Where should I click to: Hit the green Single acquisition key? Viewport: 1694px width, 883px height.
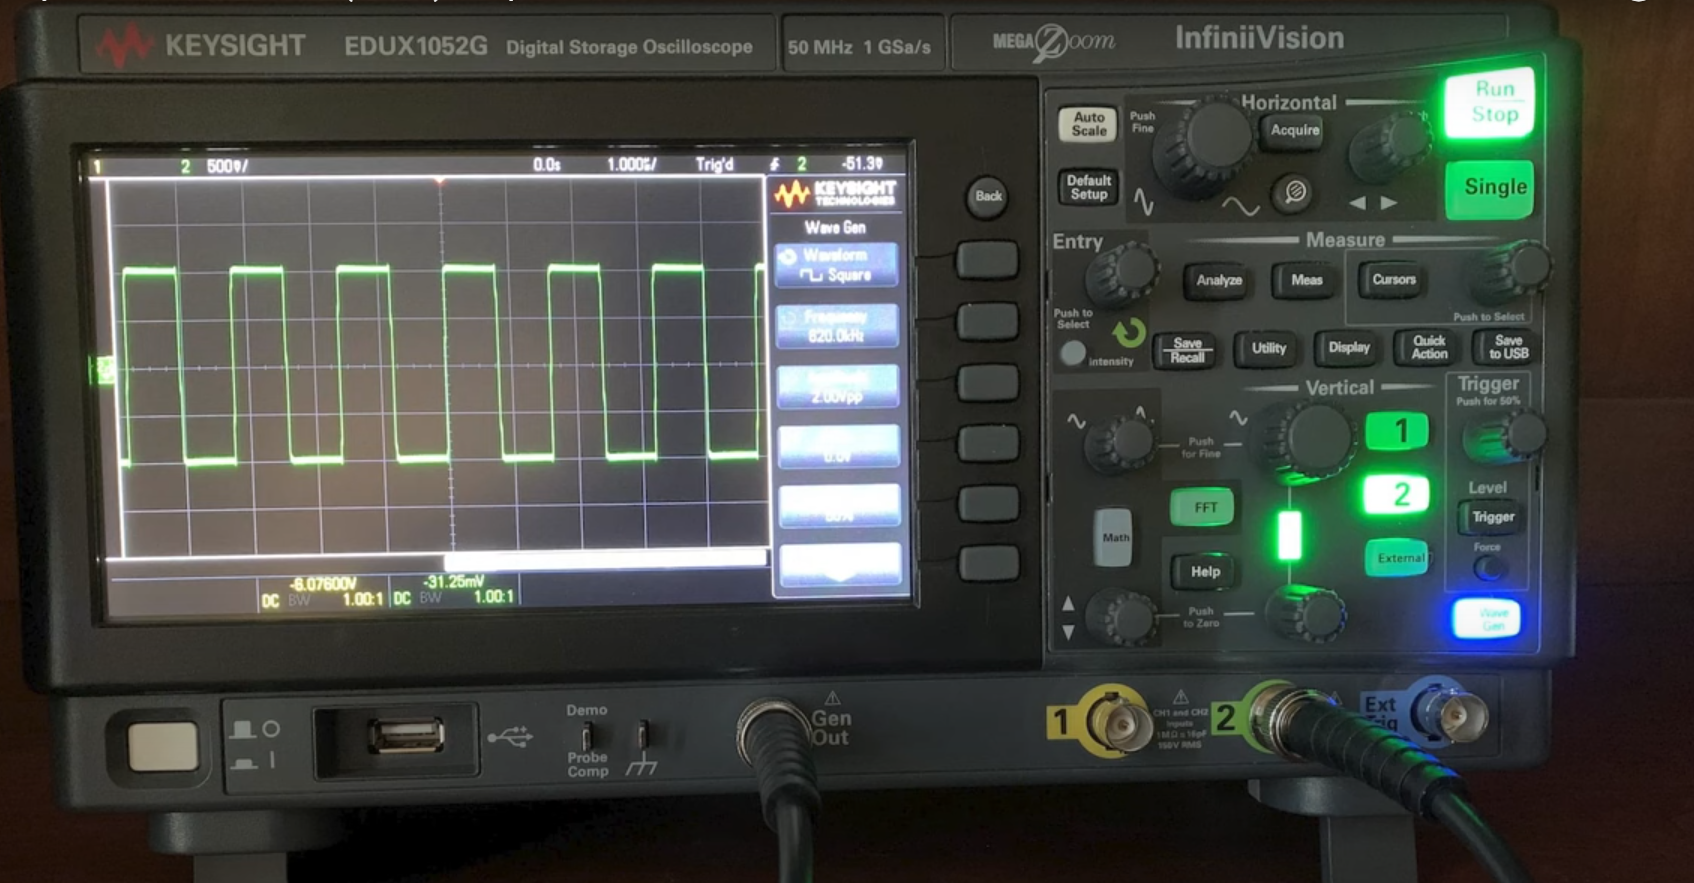click(x=1490, y=188)
